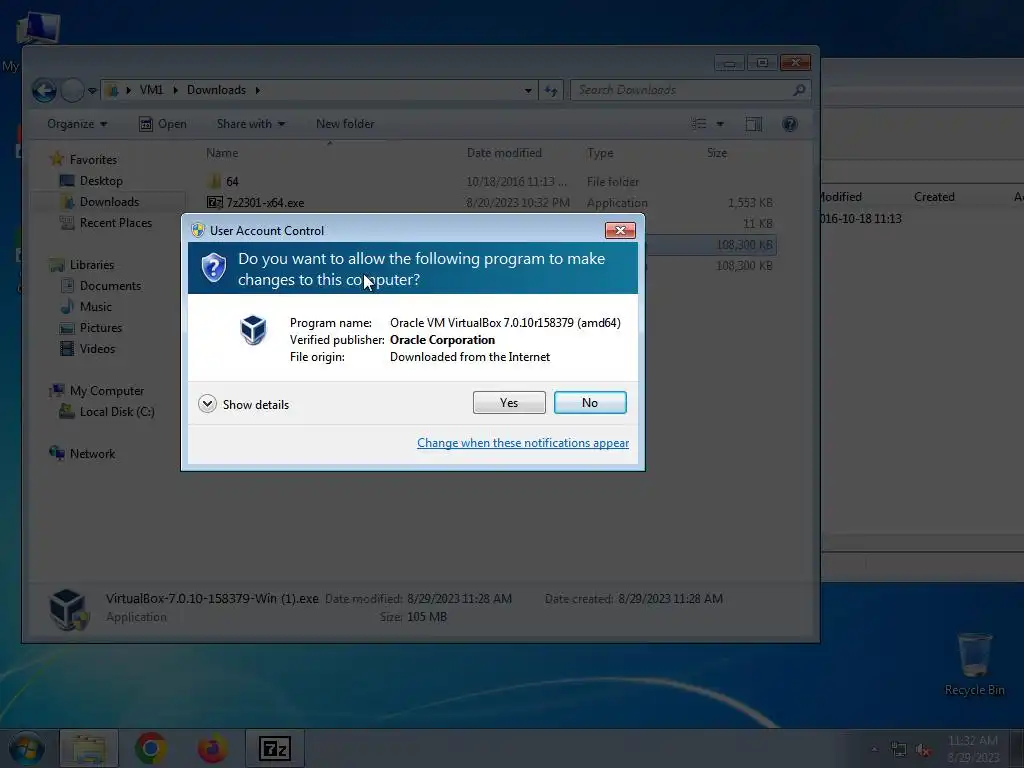Click the Search Downloads field
The image size is (1024, 768).
[690, 90]
